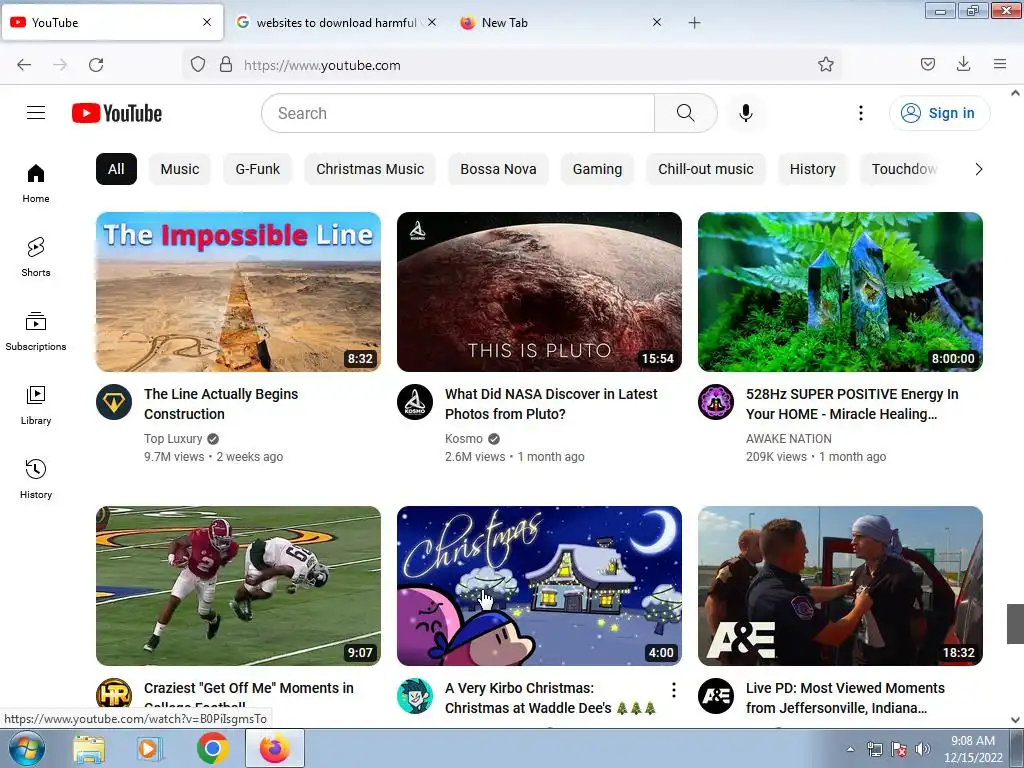Click the volume speaker tray icon

[x=923, y=749]
